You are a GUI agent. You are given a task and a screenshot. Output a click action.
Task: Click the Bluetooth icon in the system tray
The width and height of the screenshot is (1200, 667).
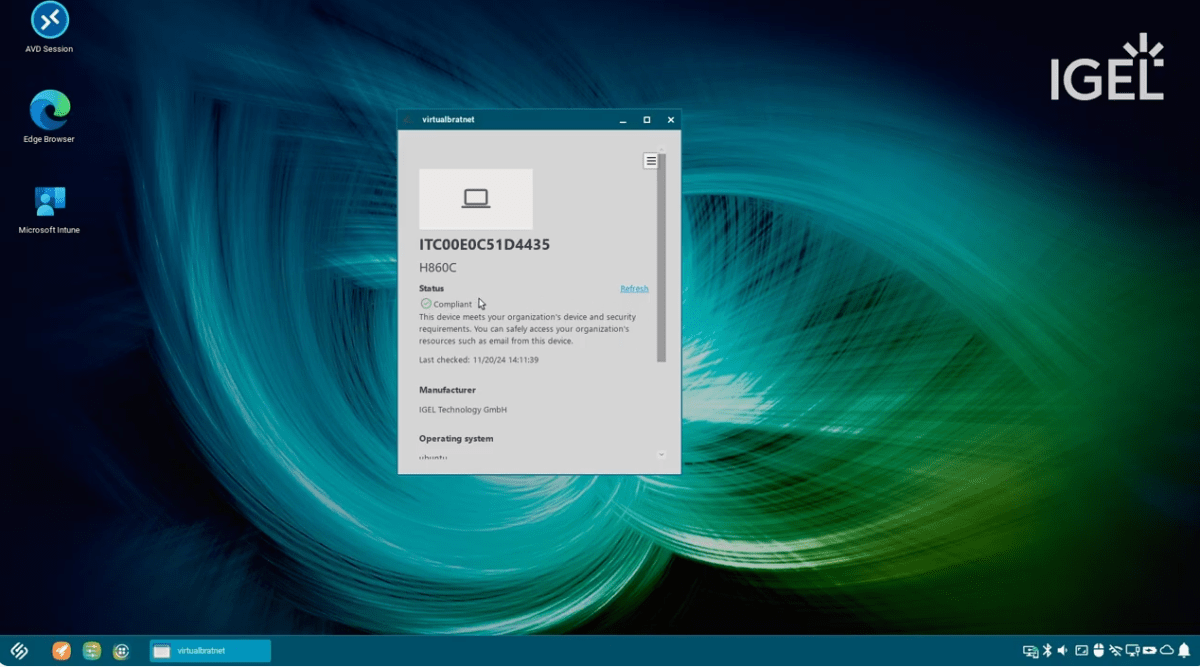coord(1047,651)
